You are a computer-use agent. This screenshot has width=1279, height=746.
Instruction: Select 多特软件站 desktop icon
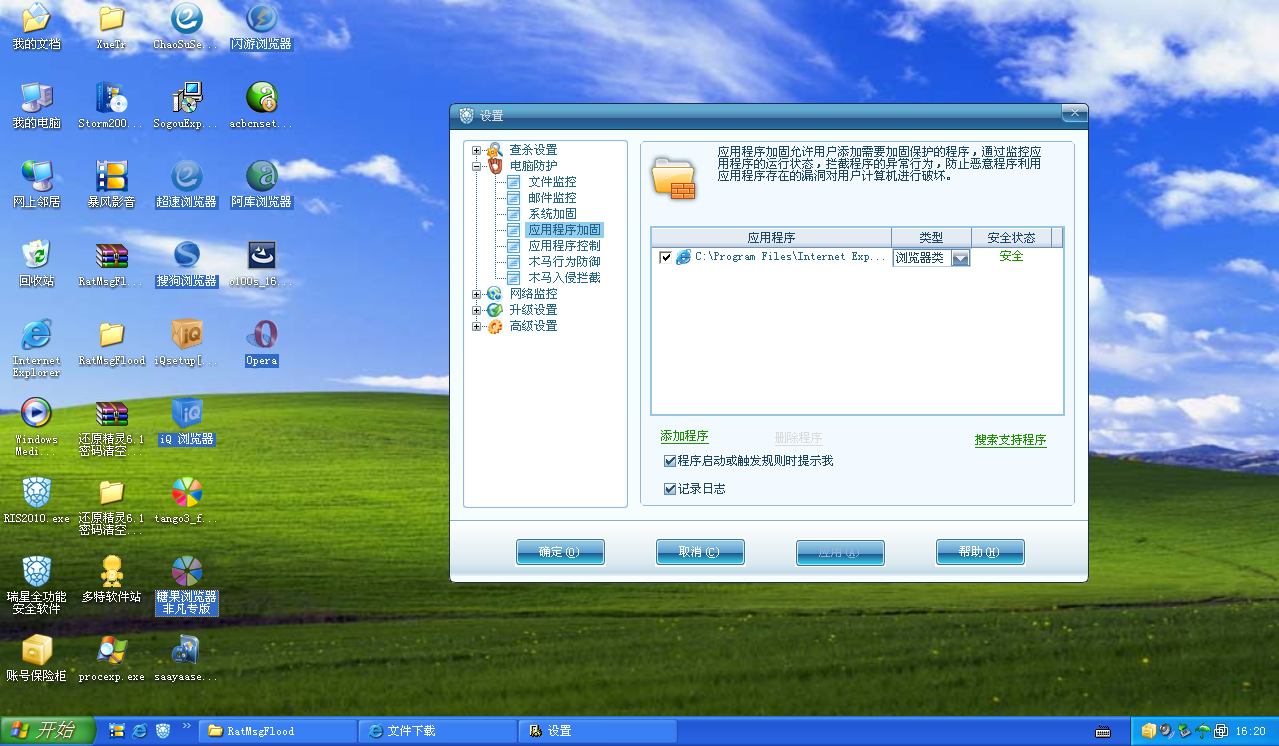coord(111,579)
